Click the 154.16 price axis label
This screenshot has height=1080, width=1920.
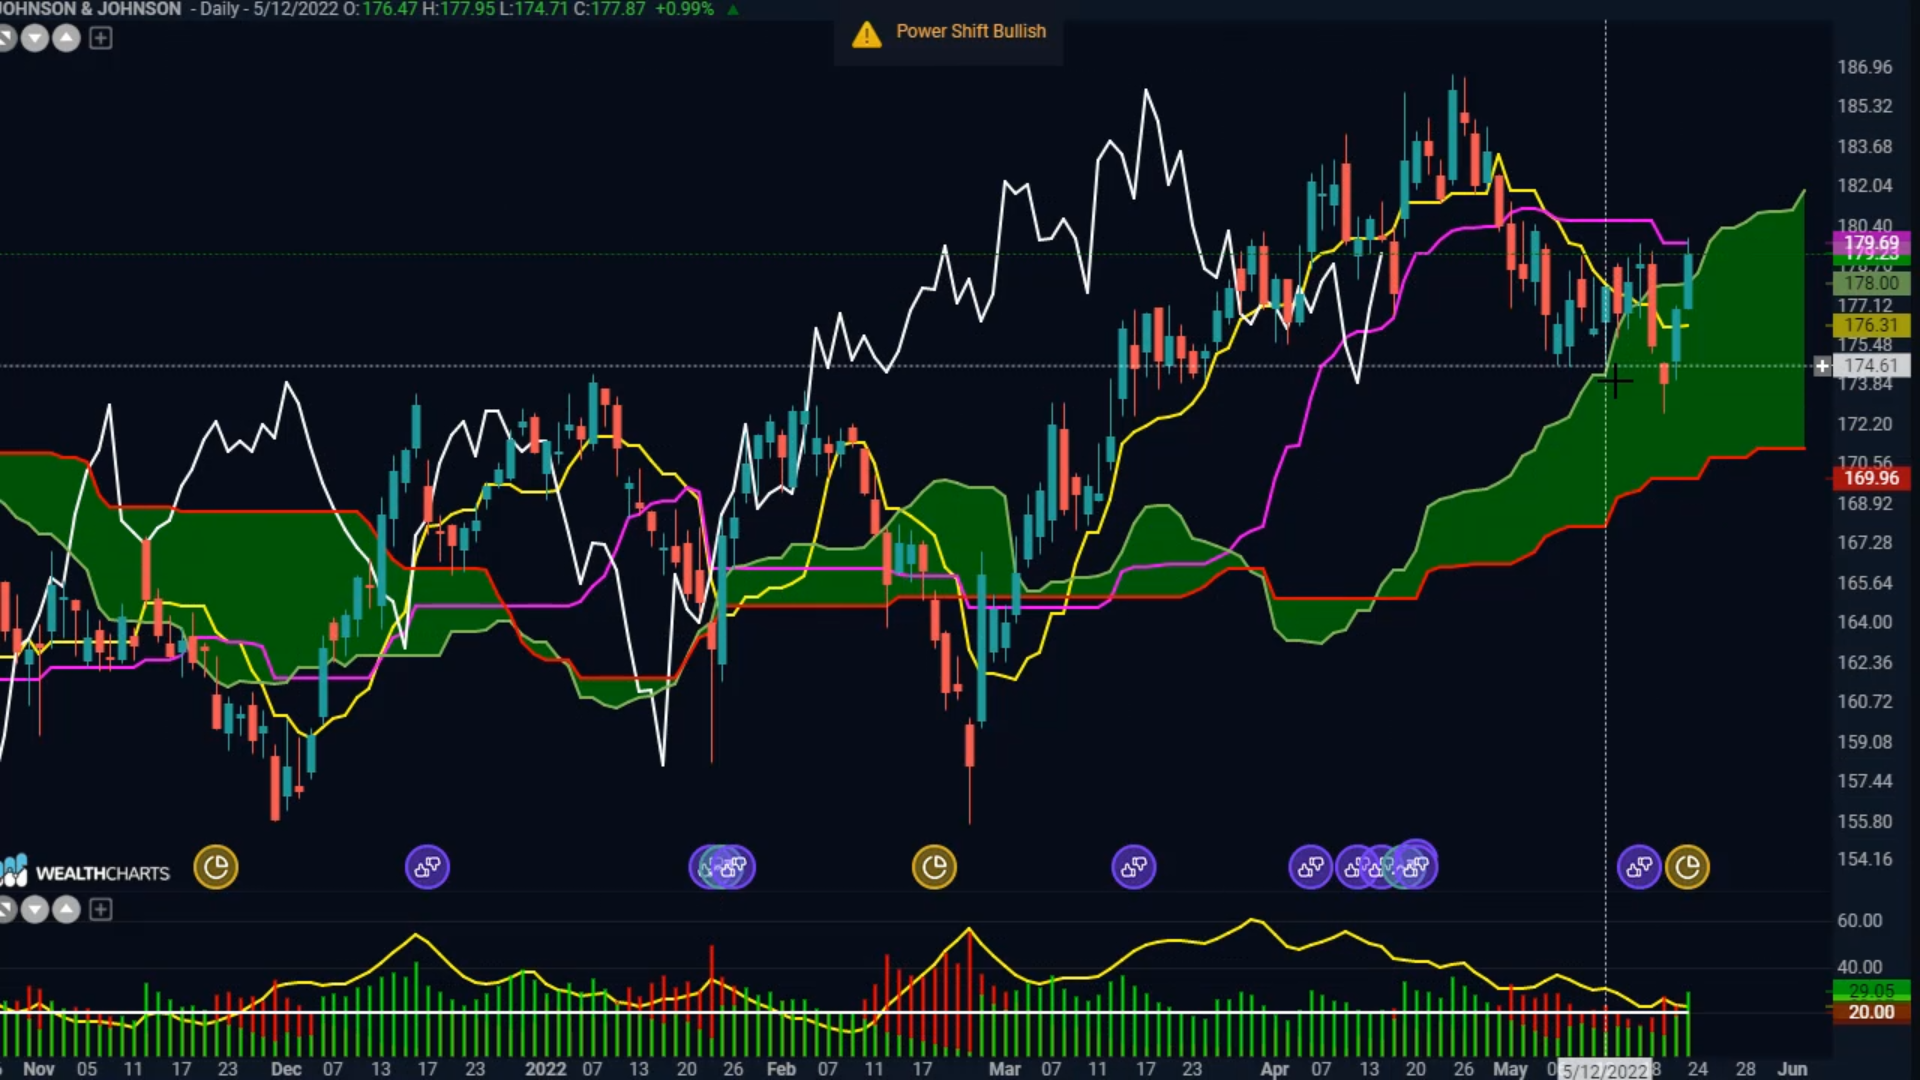point(1865,859)
